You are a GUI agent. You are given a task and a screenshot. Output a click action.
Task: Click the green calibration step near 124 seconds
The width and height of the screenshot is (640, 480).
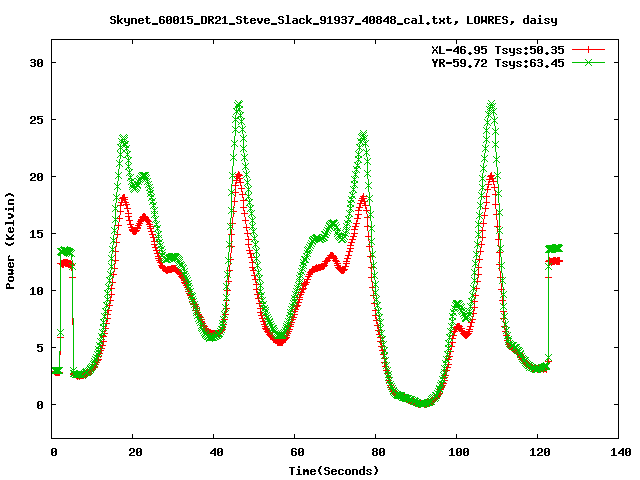pyautogui.click(x=554, y=248)
